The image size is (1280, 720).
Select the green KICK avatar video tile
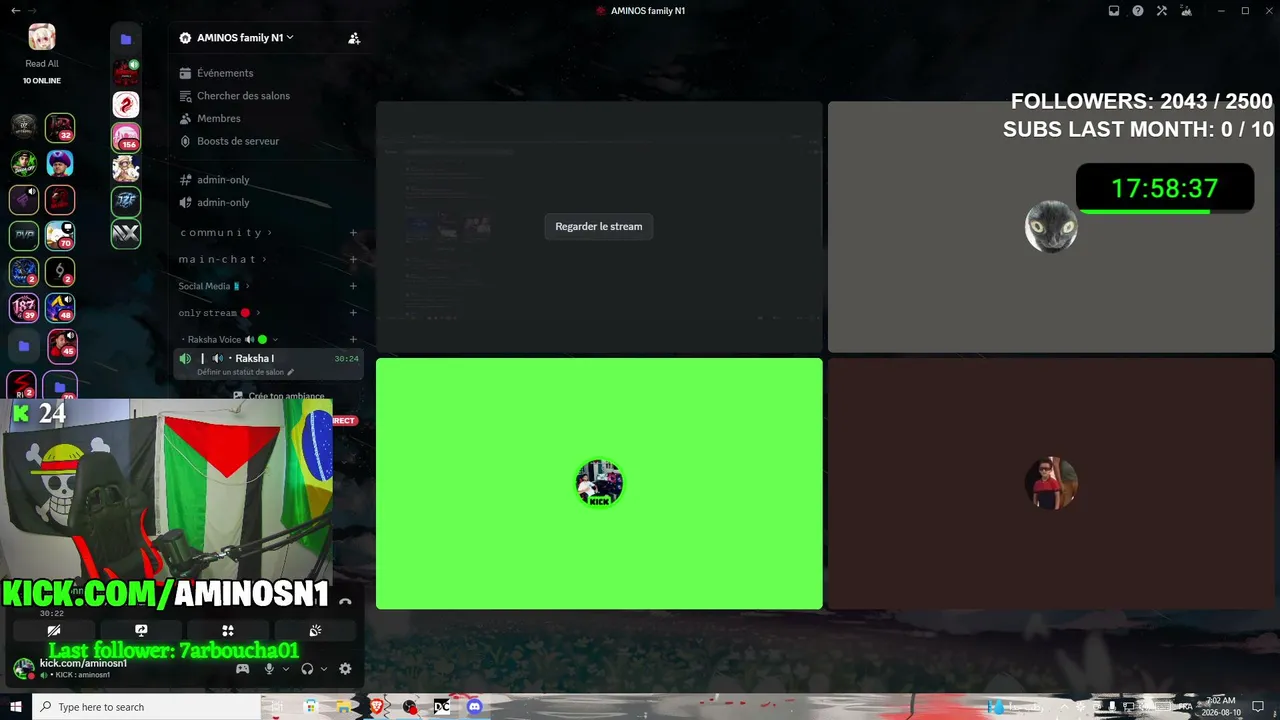(x=599, y=484)
